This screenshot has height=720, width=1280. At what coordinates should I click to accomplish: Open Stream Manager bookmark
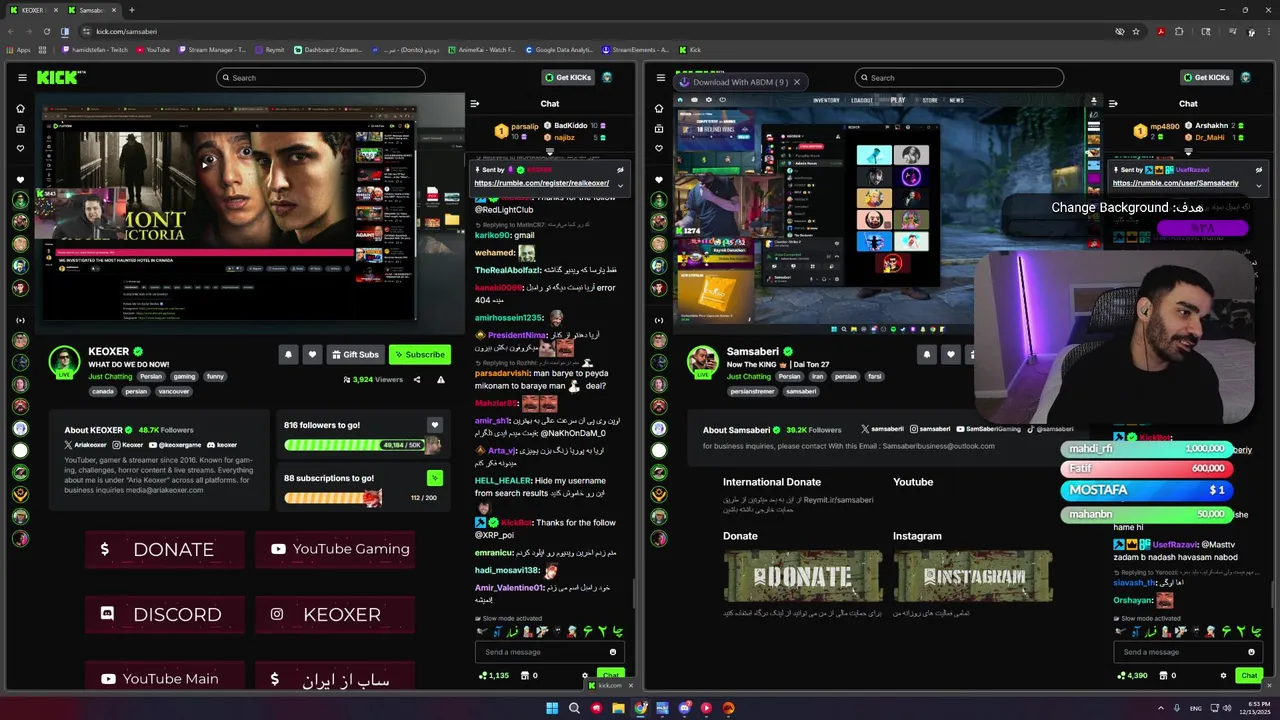coord(213,50)
